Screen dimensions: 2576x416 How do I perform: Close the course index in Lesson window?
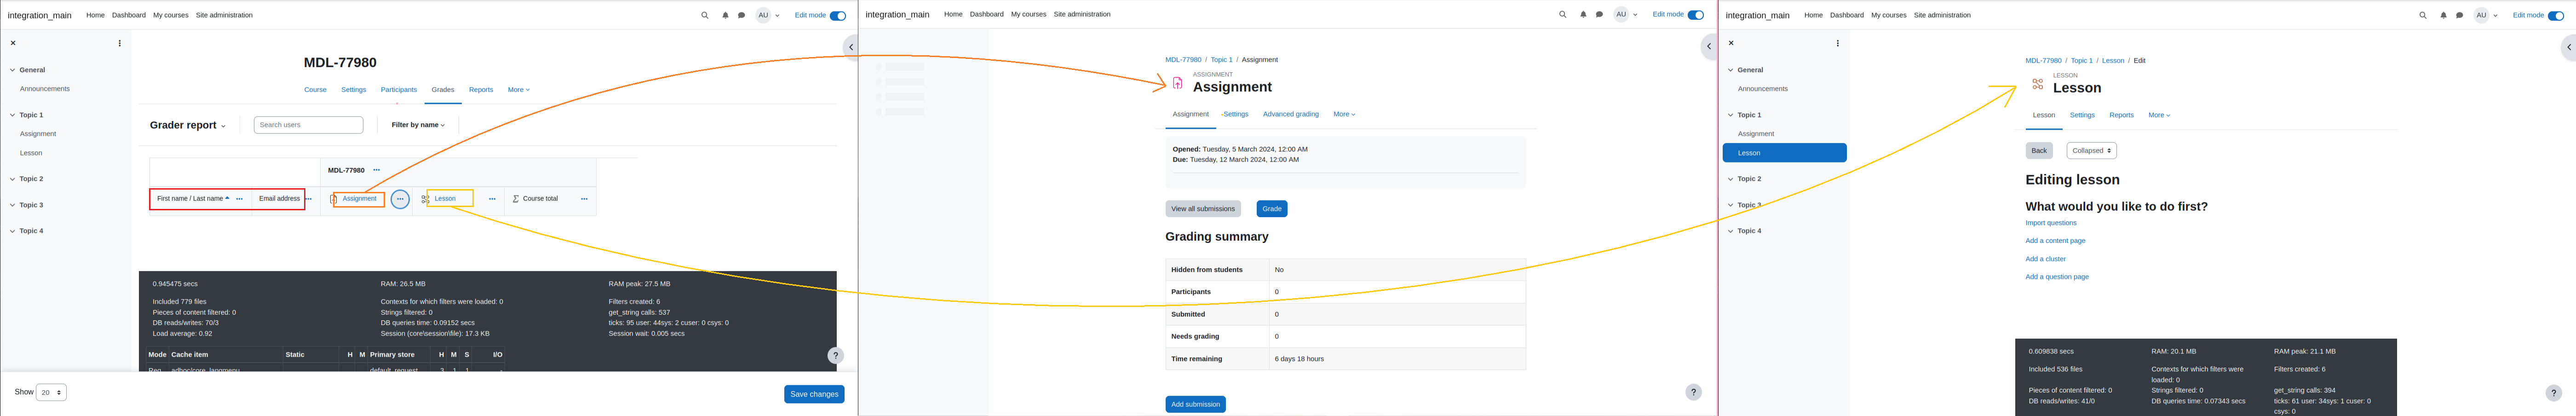coord(1731,43)
